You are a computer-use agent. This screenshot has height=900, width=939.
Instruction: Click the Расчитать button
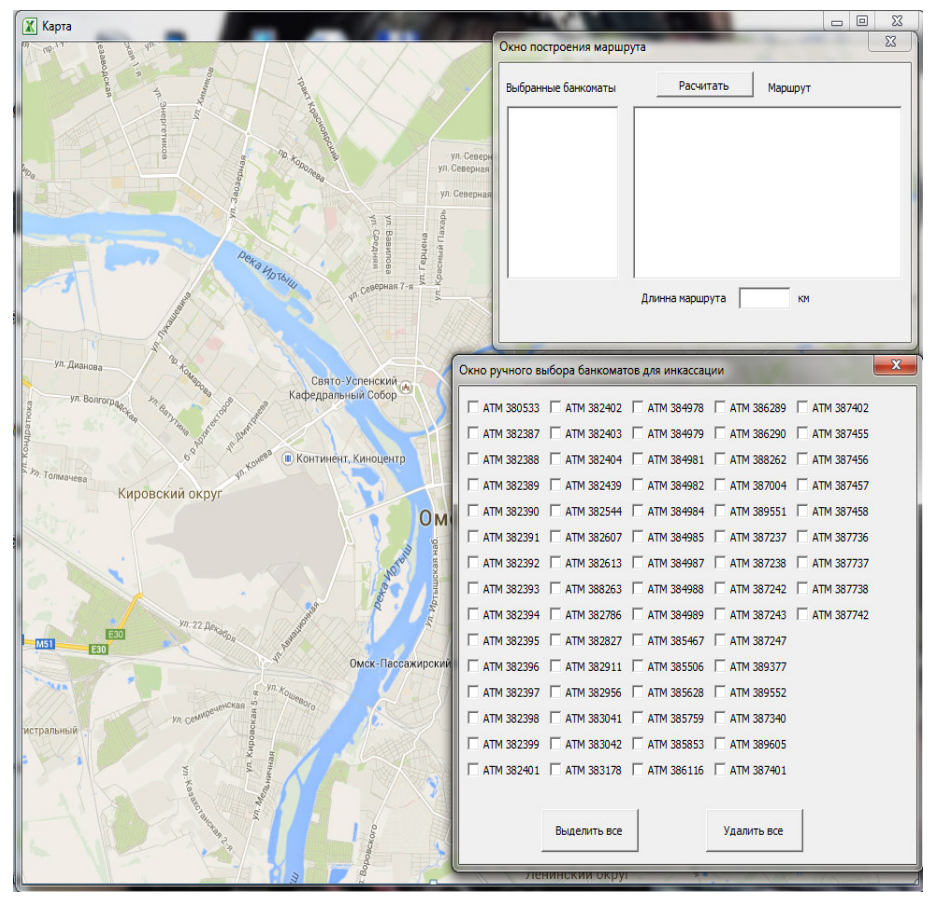tap(704, 86)
